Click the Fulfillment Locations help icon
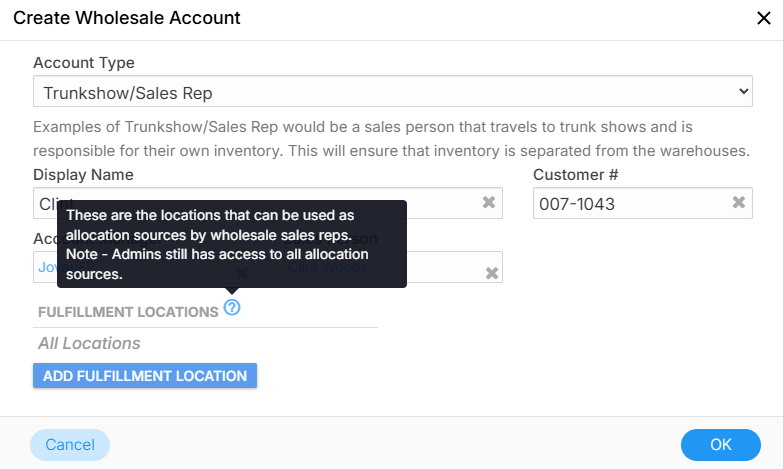Image resolution: width=783 pixels, height=469 pixels. [x=232, y=307]
